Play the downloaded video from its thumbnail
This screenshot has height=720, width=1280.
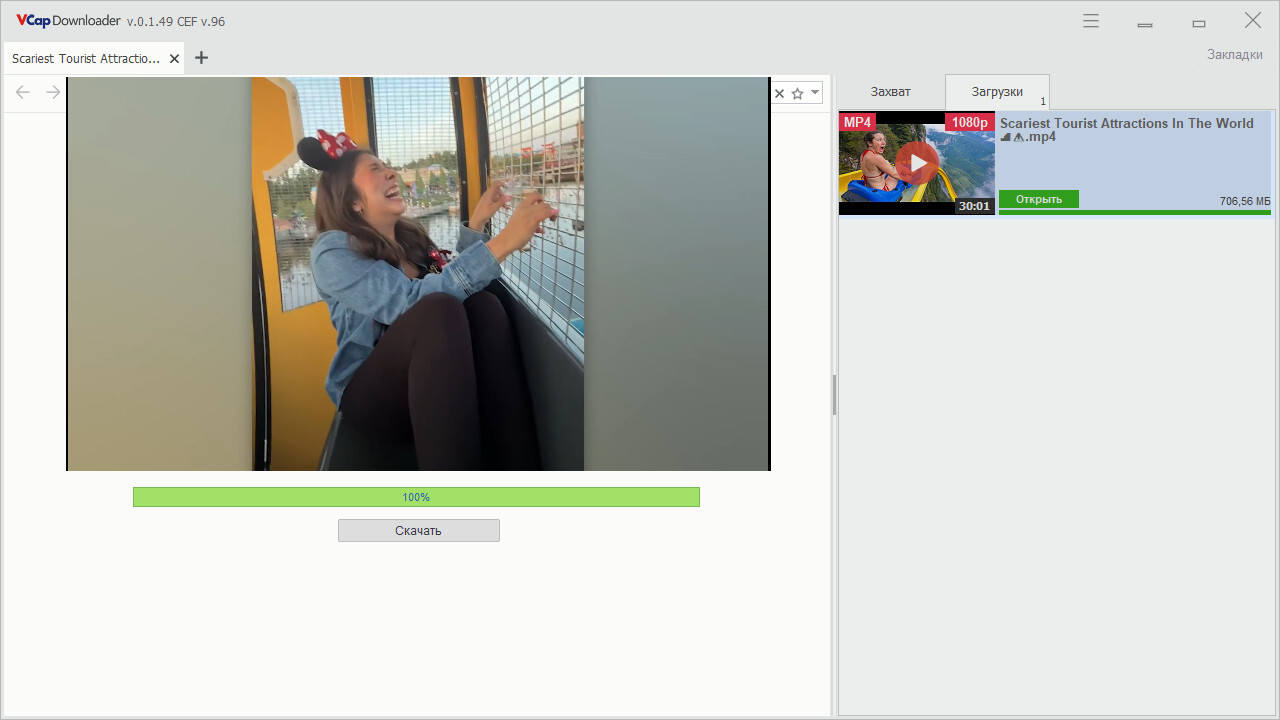(x=917, y=163)
